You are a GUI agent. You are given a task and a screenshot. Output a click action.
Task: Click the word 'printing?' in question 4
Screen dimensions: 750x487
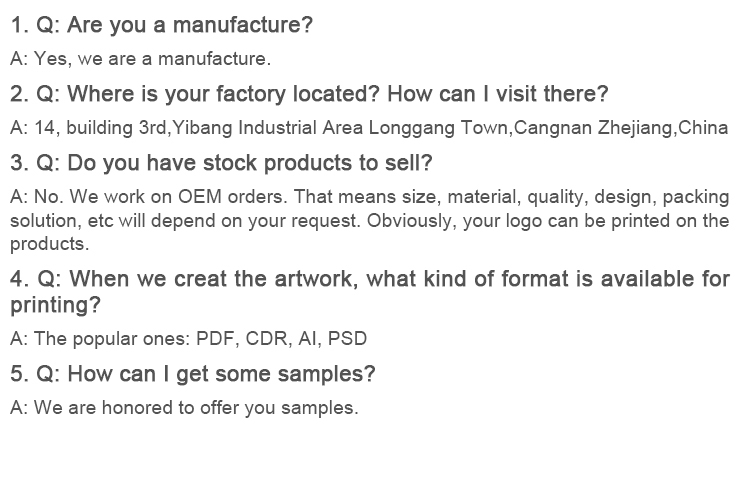(x=55, y=305)
